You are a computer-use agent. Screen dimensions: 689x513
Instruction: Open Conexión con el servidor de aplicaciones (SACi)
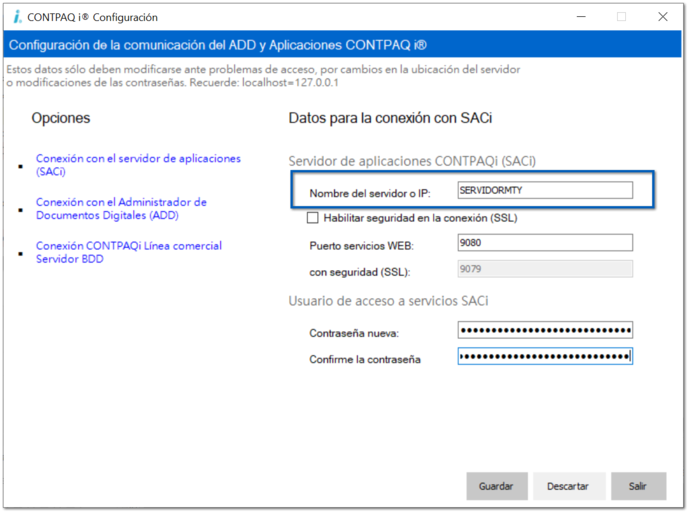coord(138,165)
